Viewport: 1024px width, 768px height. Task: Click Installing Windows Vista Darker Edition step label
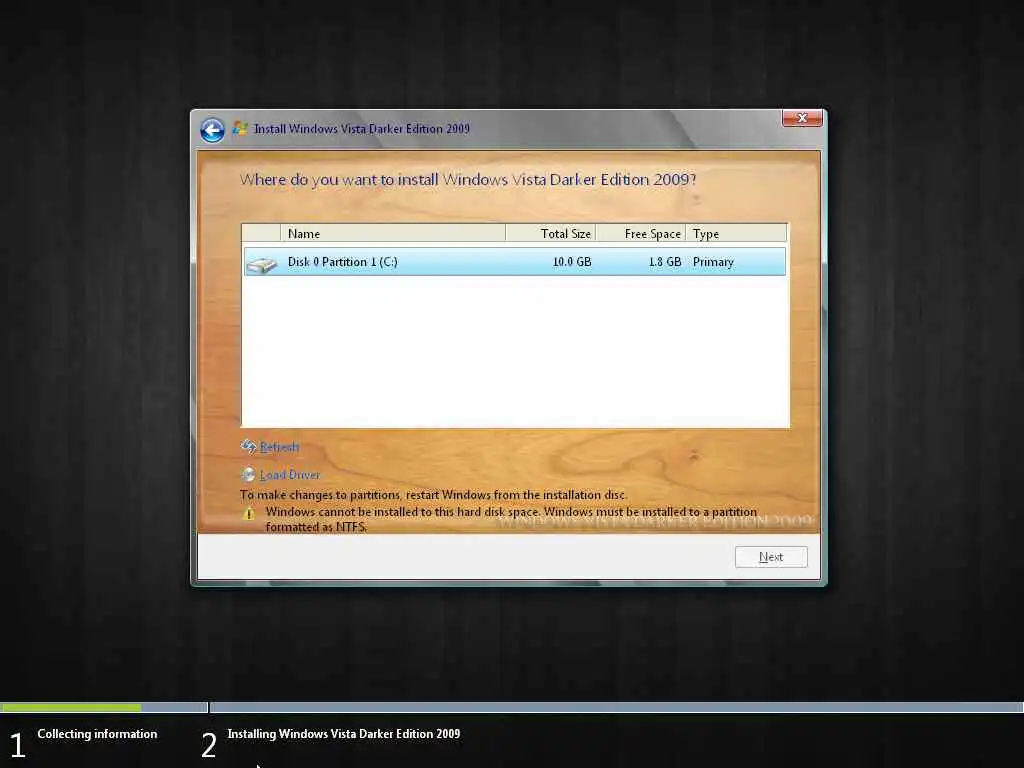344,734
